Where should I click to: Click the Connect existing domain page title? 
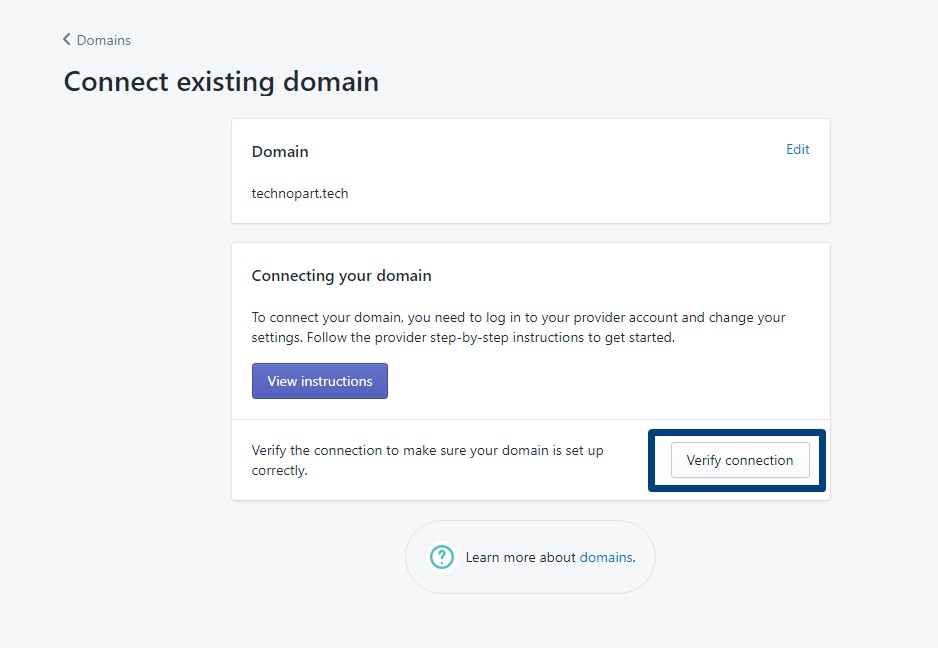[x=221, y=81]
